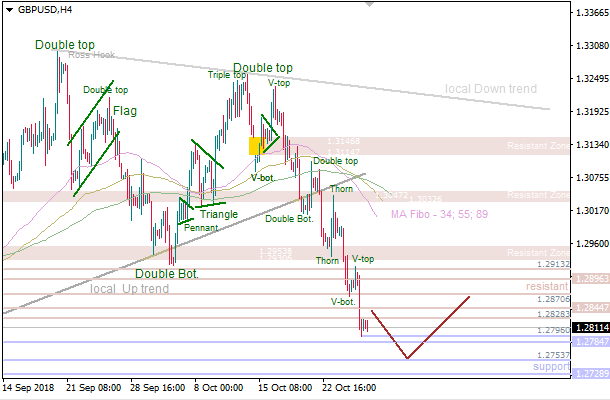Select the '8 Oct 00:00' time axis label
The image size is (610, 400).
click(219, 385)
